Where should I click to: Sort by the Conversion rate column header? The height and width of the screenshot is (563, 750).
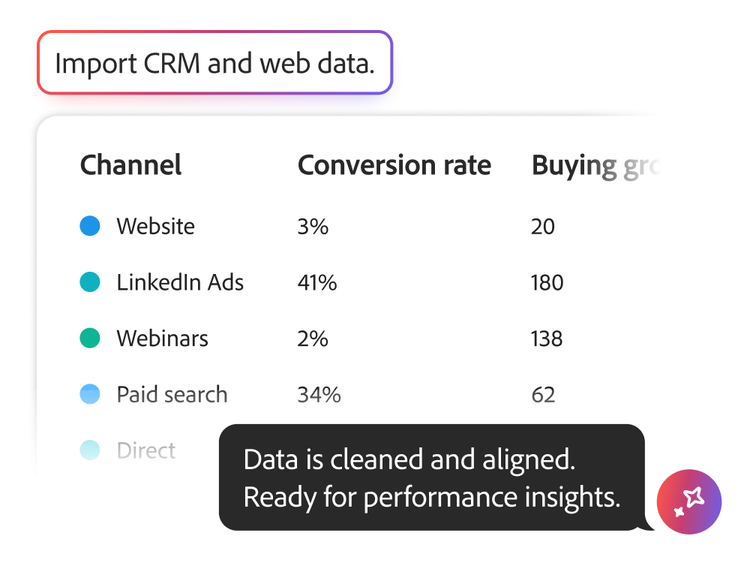[x=394, y=165]
